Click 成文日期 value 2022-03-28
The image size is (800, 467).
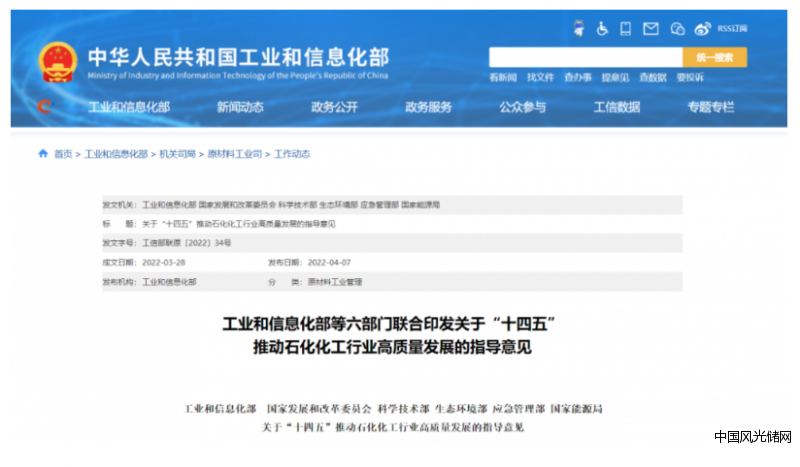164,262
